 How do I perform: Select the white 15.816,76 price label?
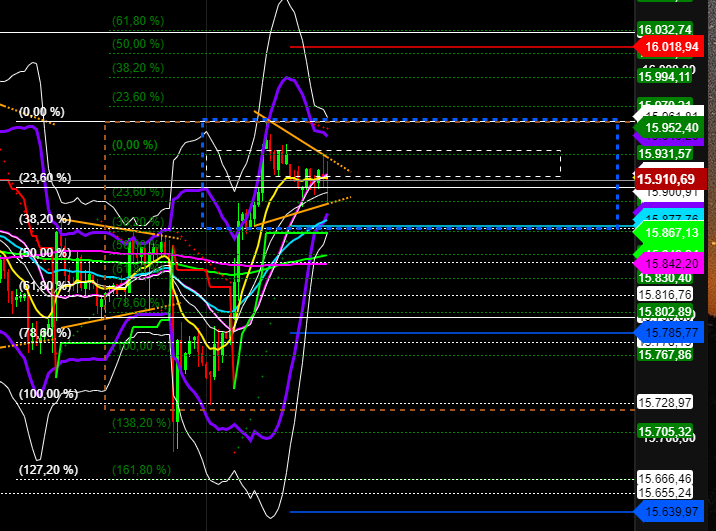pos(664,294)
